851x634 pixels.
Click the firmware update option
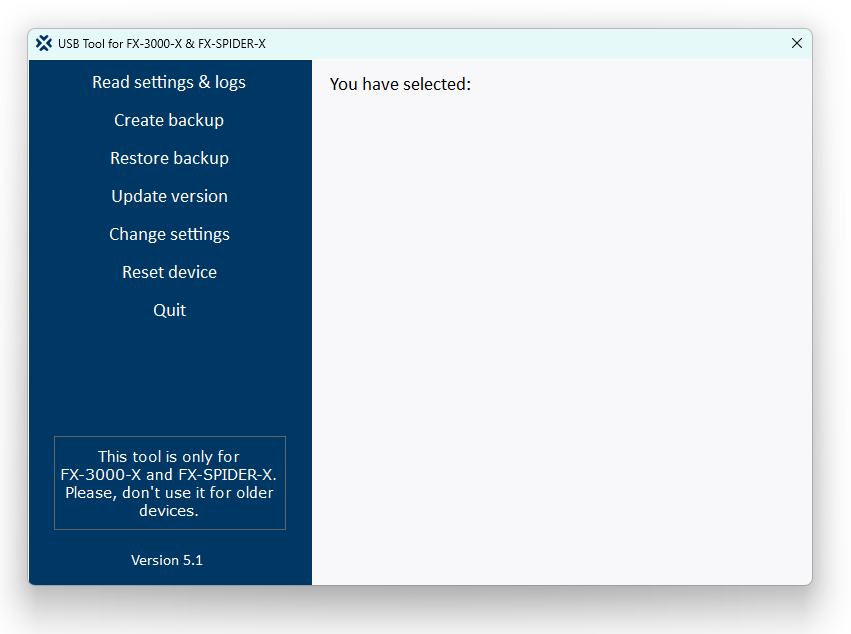168,196
